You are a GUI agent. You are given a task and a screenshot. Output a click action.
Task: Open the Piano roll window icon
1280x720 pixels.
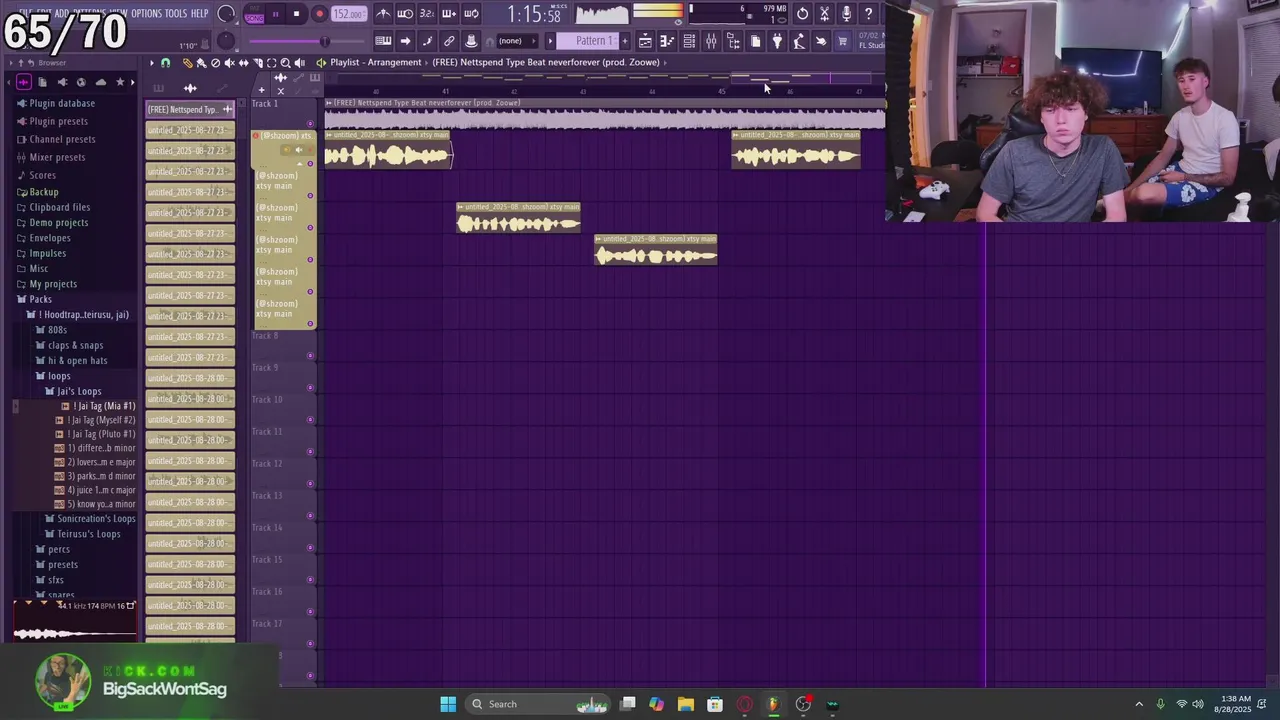667,41
